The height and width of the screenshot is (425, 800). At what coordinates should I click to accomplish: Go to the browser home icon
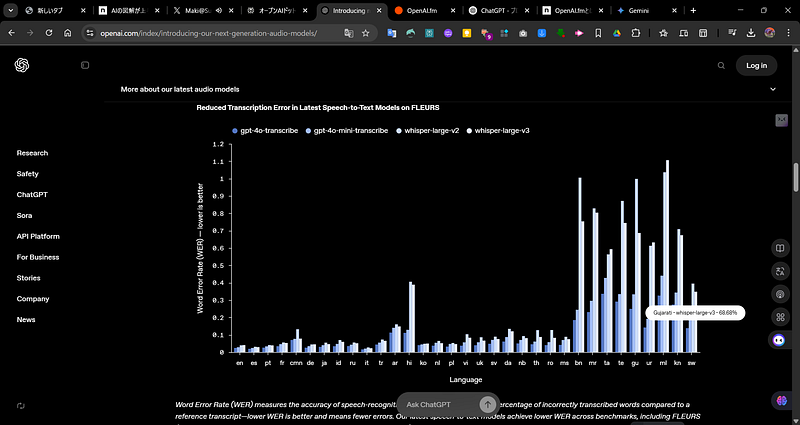coord(67,33)
